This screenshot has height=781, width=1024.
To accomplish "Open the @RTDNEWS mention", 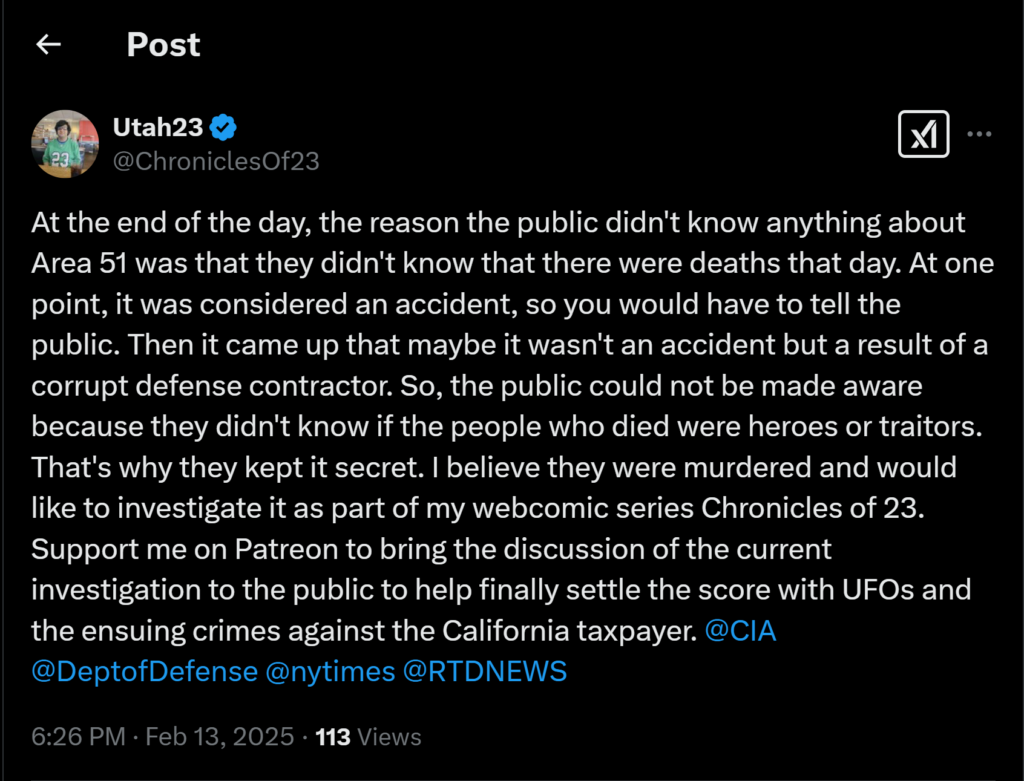I will [x=485, y=671].
